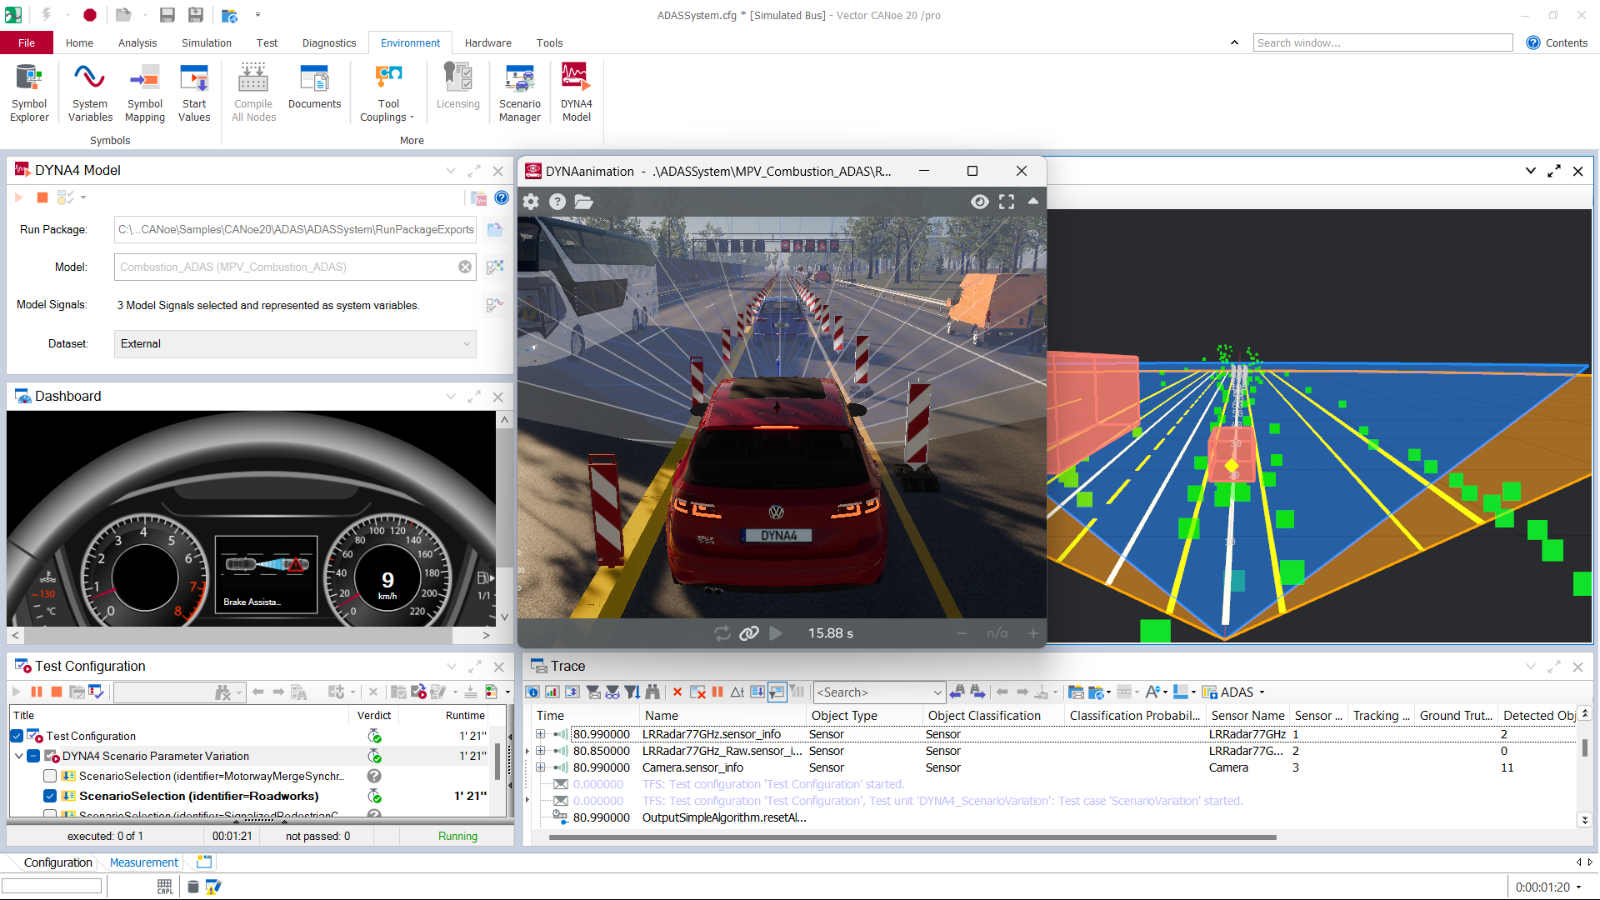Image resolution: width=1600 pixels, height=900 pixels.
Task: Open the DYNA4 Model panel menu chevron
Action: 451,171
